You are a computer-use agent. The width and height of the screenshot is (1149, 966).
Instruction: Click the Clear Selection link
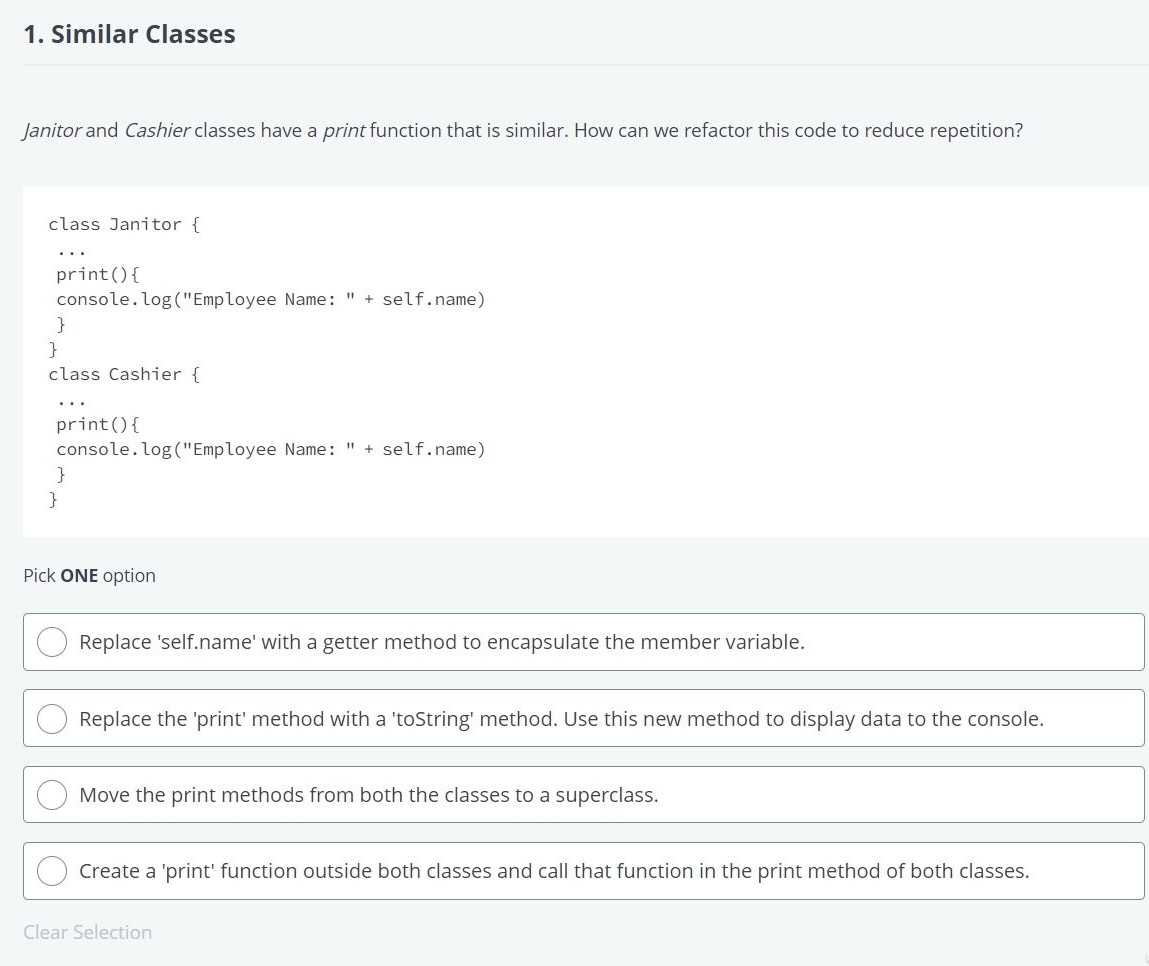coord(88,932)
